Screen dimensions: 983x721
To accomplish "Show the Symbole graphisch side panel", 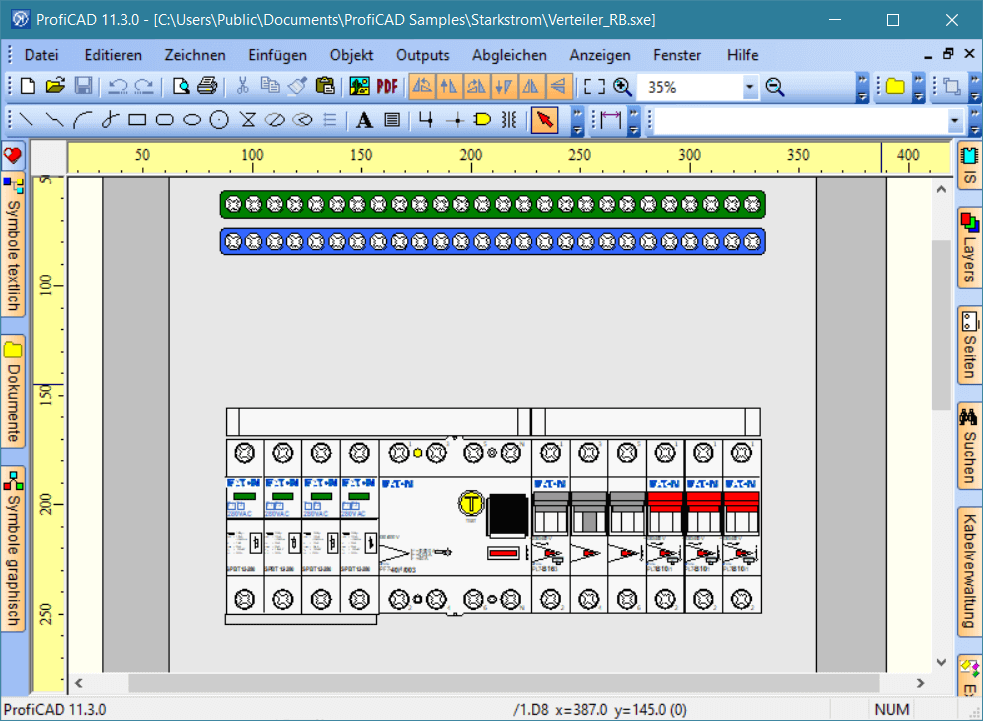I will point(13,549).
